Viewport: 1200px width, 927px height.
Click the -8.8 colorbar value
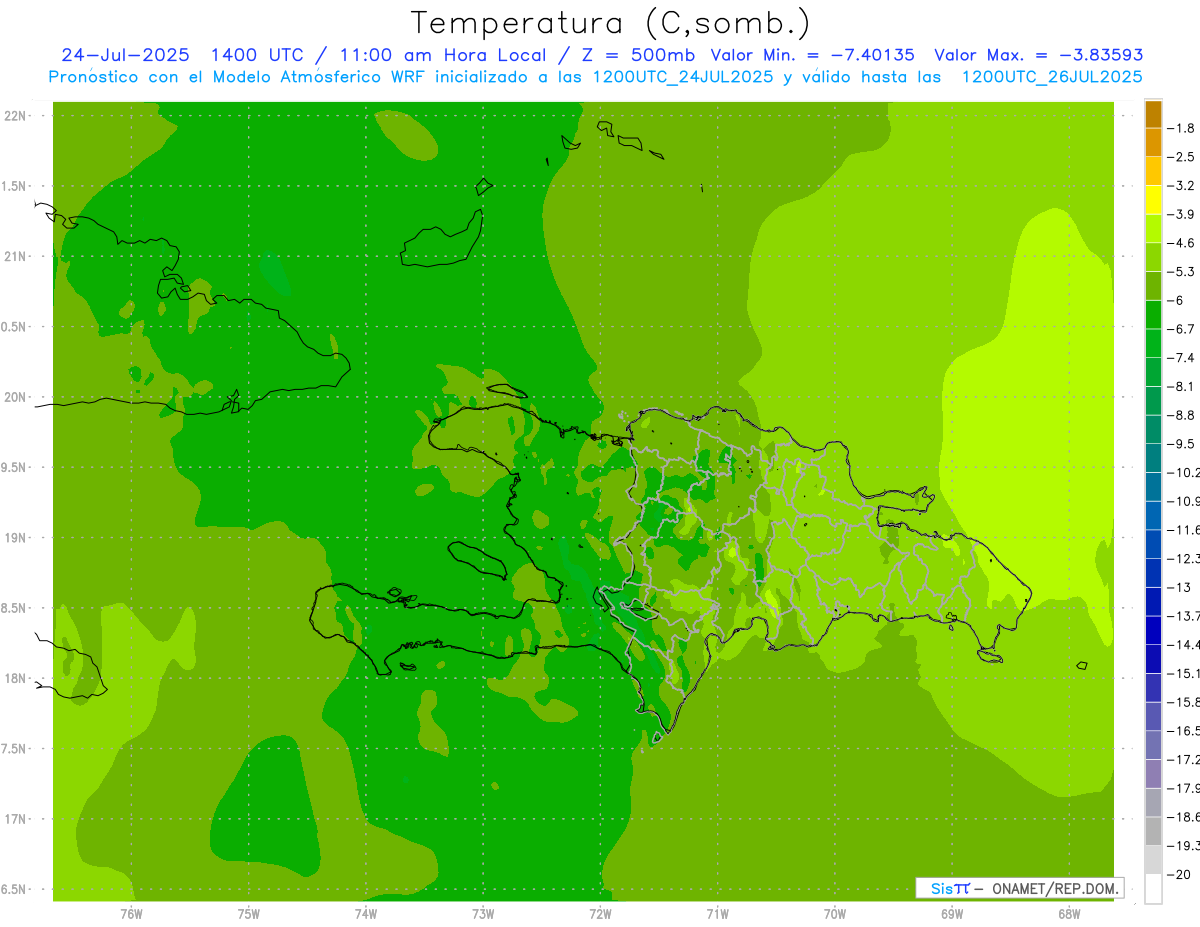[x=1181, y=415]
